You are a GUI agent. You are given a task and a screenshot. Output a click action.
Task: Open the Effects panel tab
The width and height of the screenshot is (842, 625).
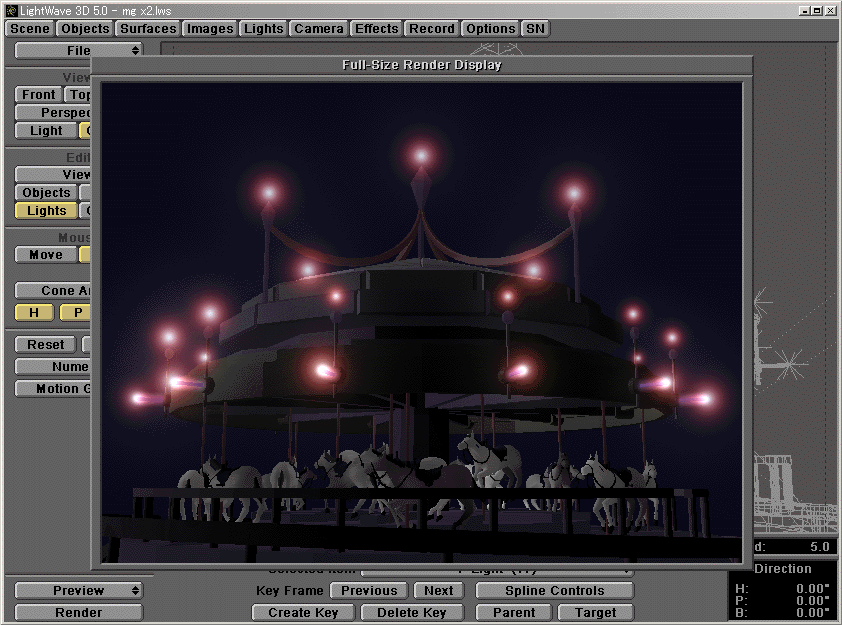tap(377, 29)
